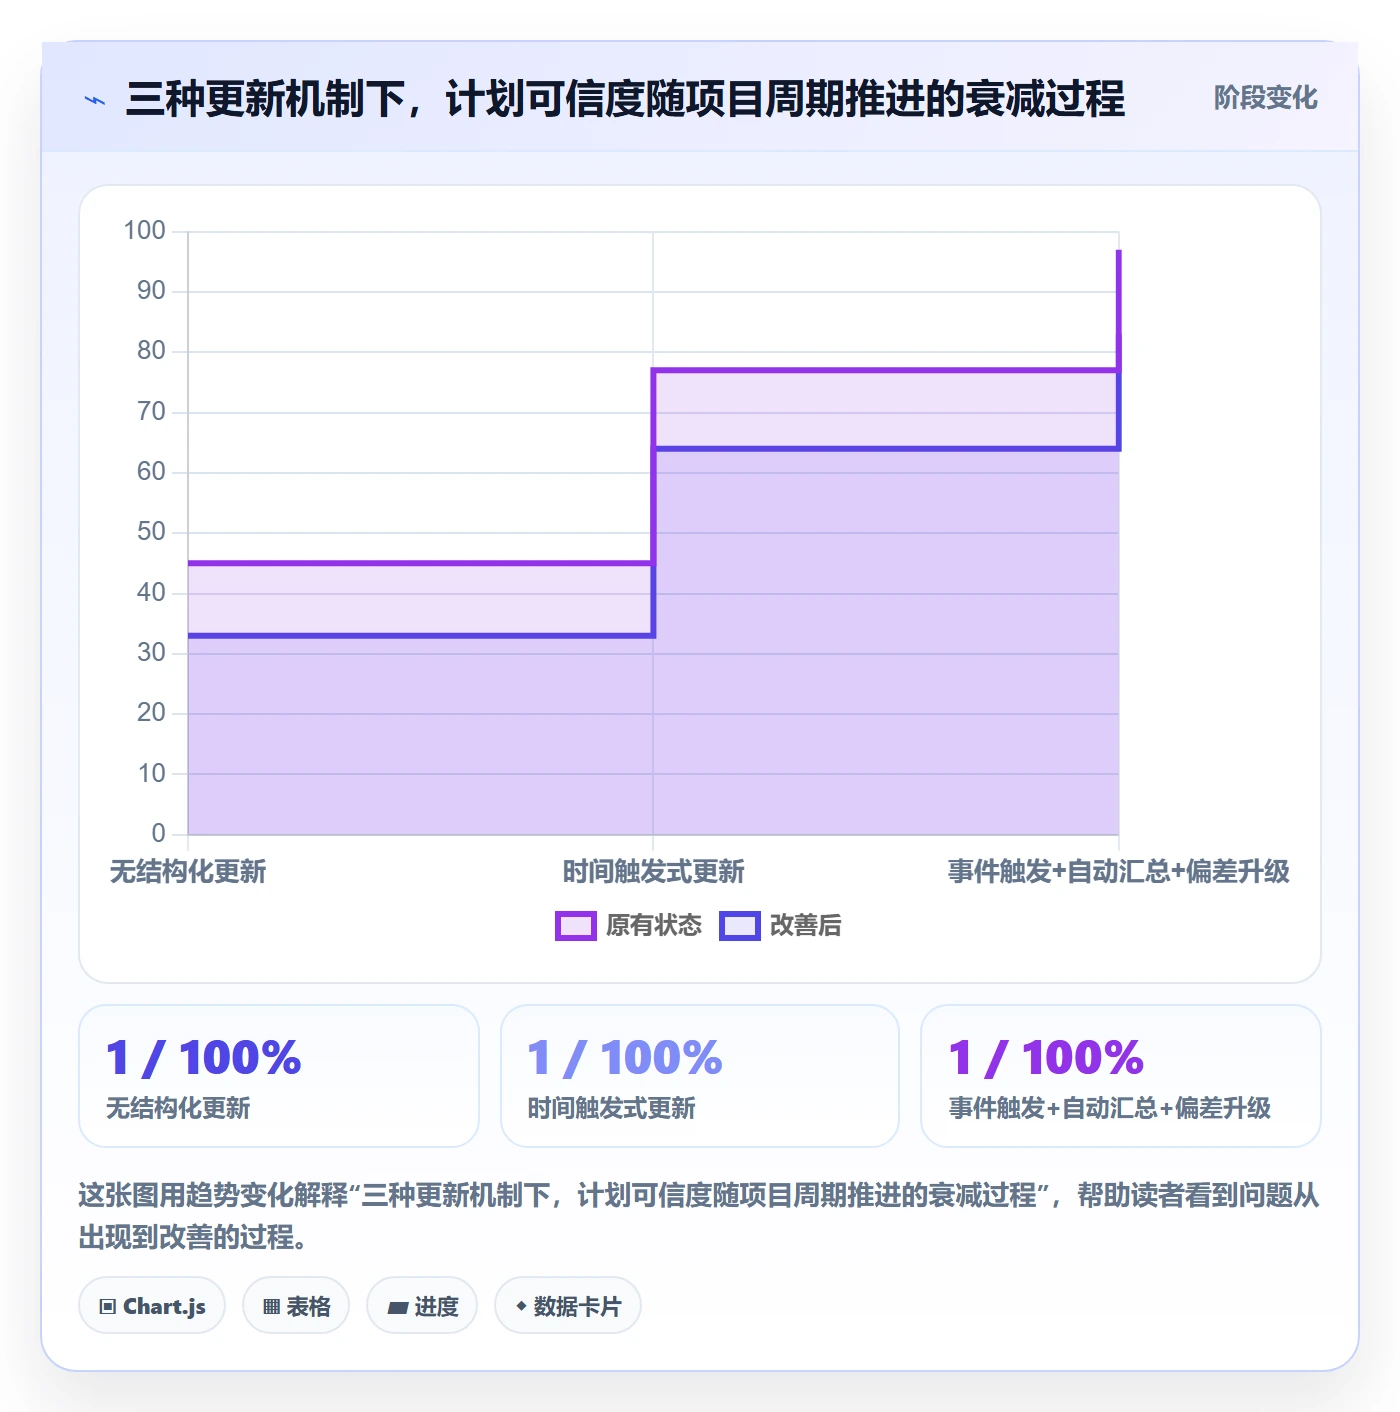This screenshot has height=1412, width=1400.
Task: Click the chart title 三种更新机制下 heading
Action: [x=626, y=99]
